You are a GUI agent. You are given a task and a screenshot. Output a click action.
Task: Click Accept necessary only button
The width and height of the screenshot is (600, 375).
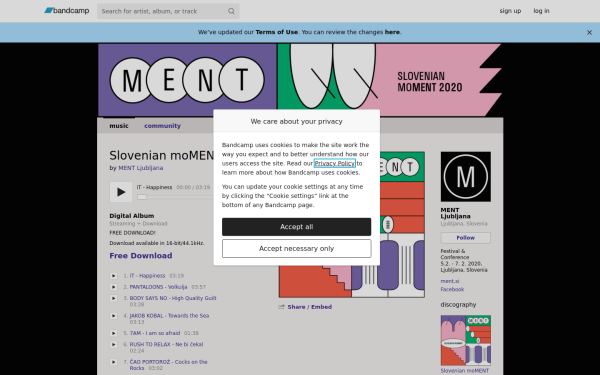click(296, 249)
